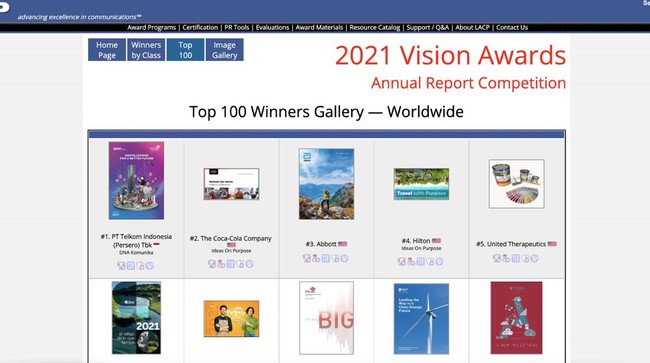Open the Top 100 tab
Viewport: 650px width, 363px height.
tap(185, 50)
